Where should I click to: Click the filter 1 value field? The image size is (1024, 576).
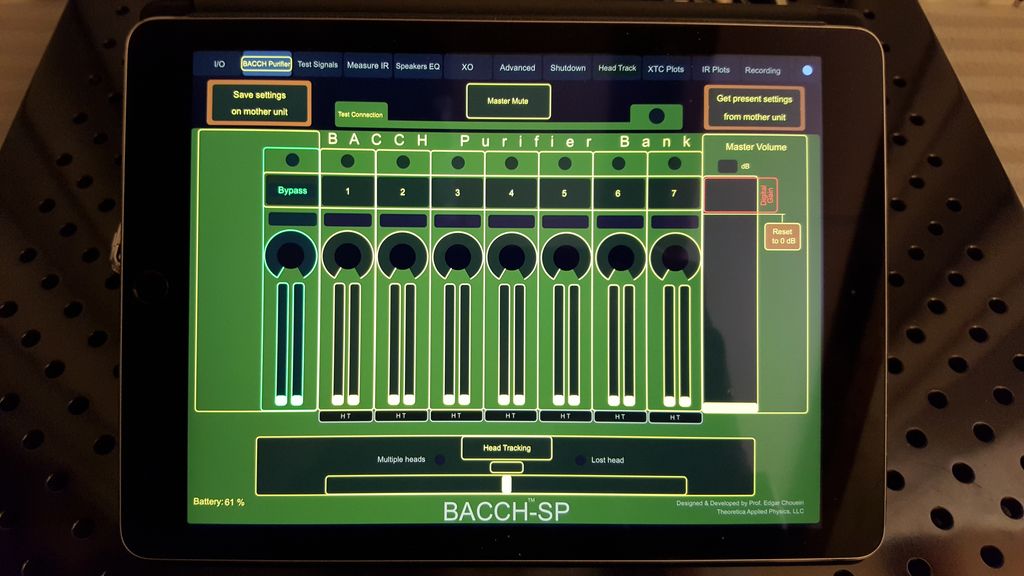point(347,220)
